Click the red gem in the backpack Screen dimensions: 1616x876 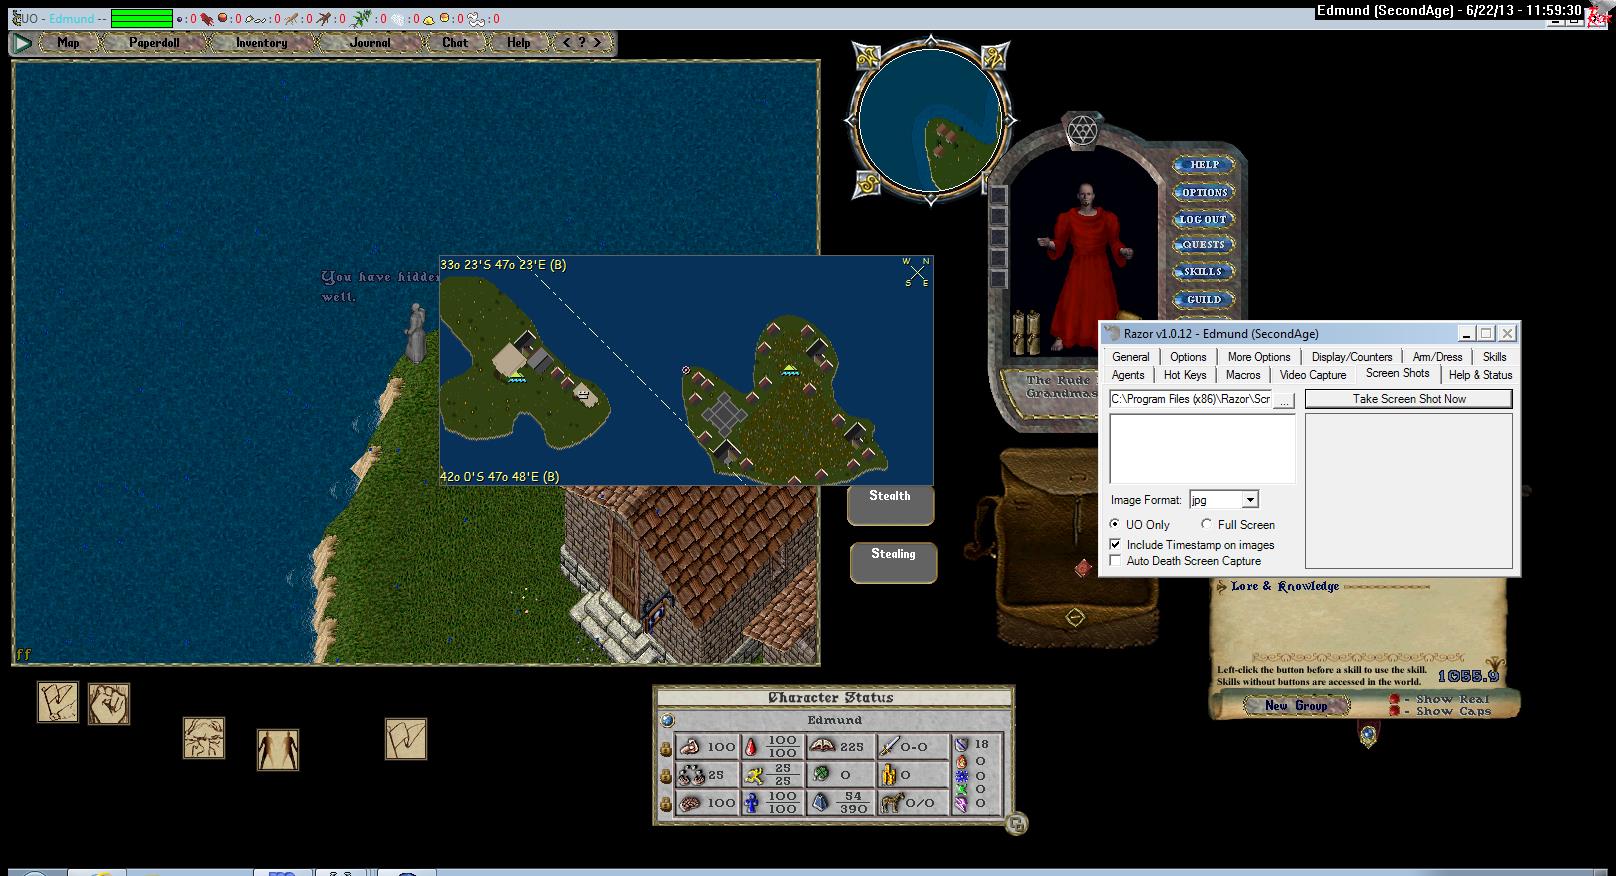click(x=1083, y=568)
